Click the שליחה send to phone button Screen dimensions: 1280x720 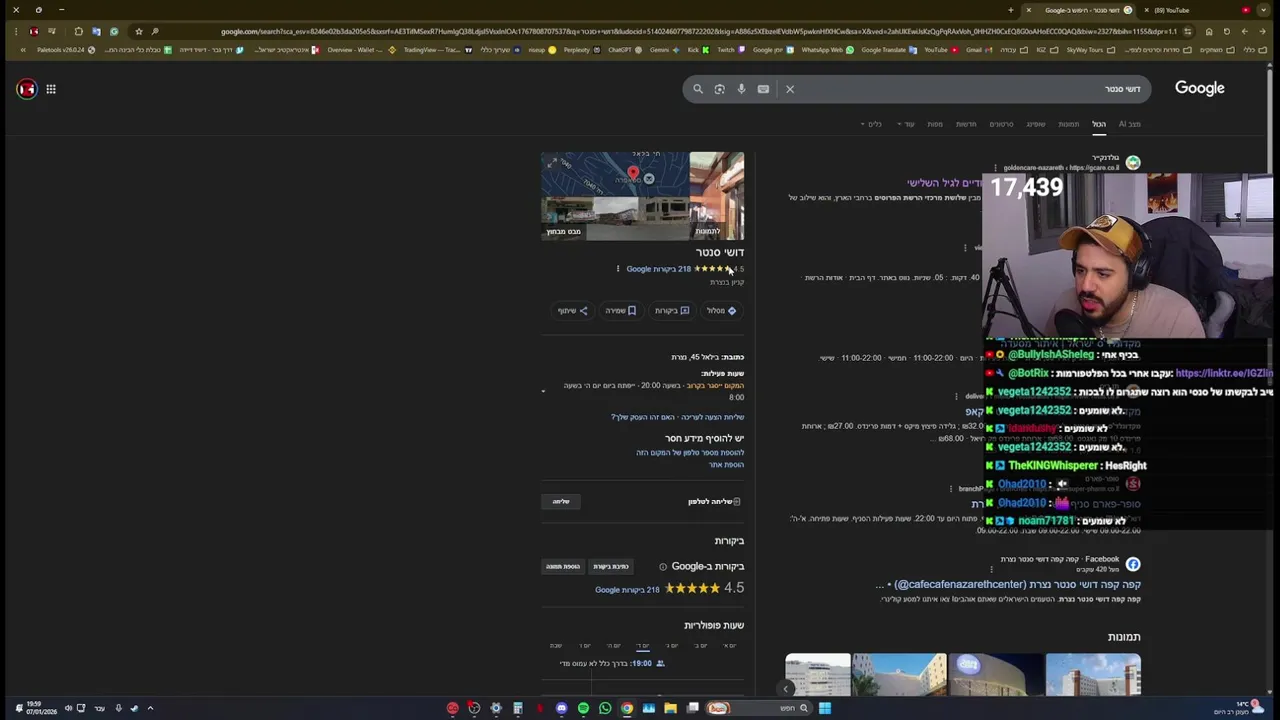click(561, 502)
